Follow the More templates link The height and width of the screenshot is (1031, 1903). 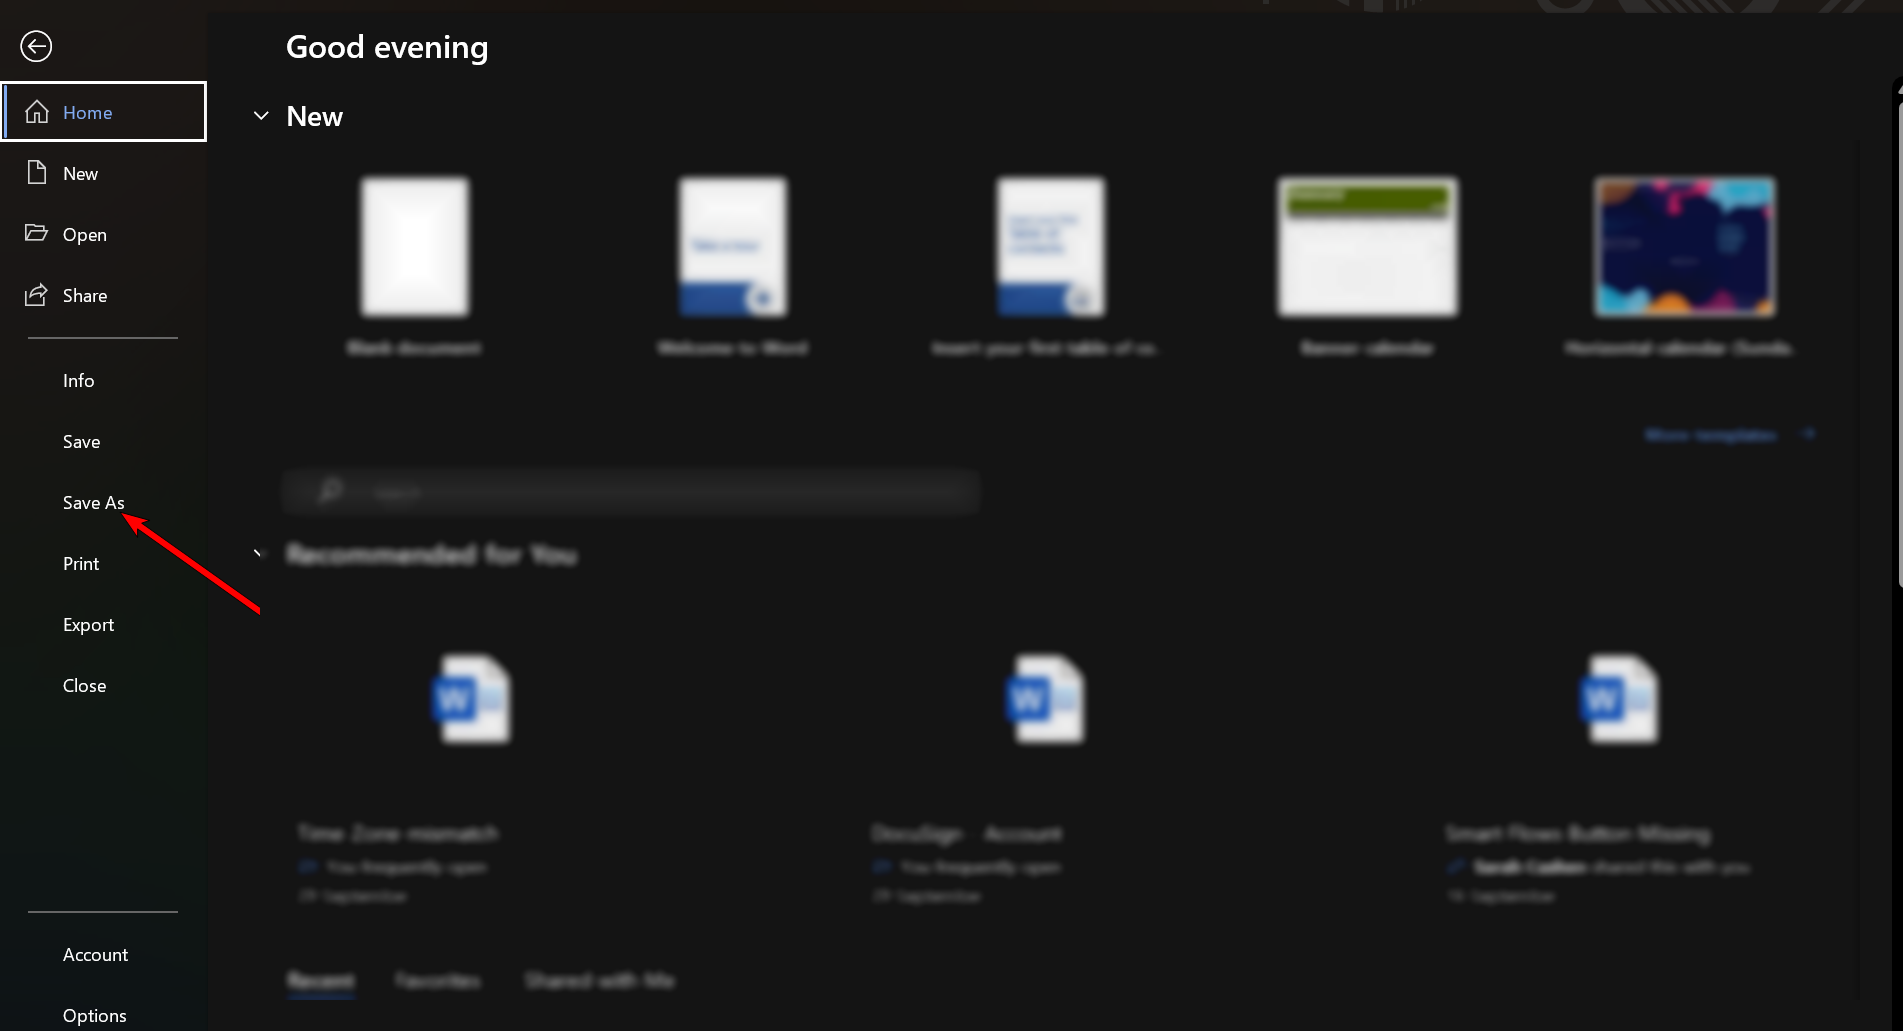(1730, 435)
